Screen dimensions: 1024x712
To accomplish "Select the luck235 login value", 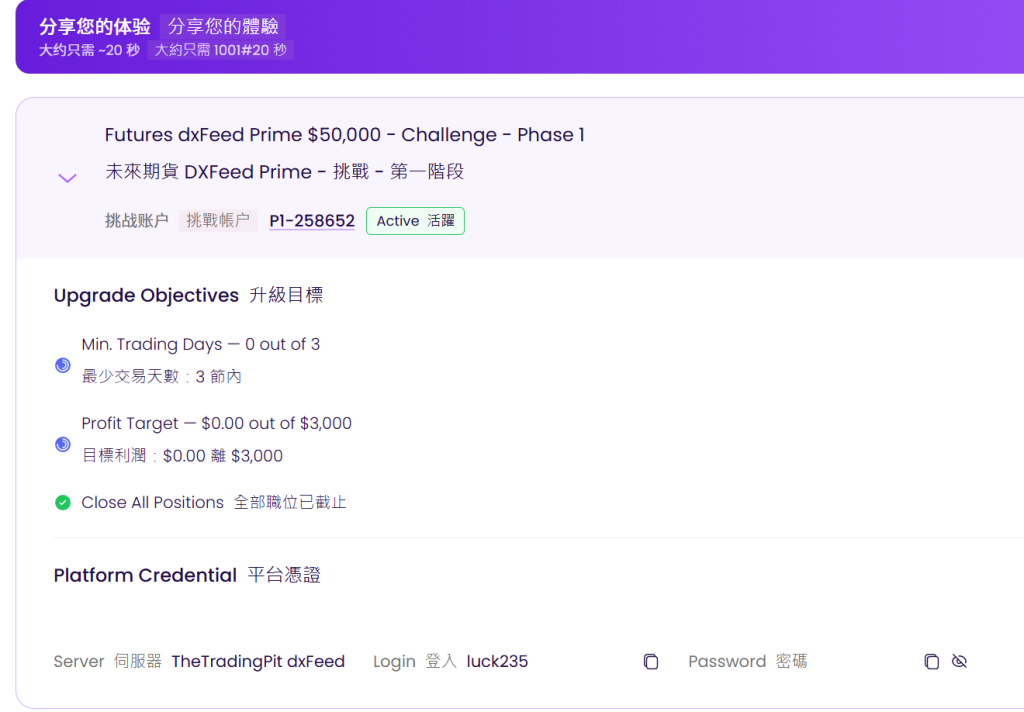I will (x=497, y=662).
